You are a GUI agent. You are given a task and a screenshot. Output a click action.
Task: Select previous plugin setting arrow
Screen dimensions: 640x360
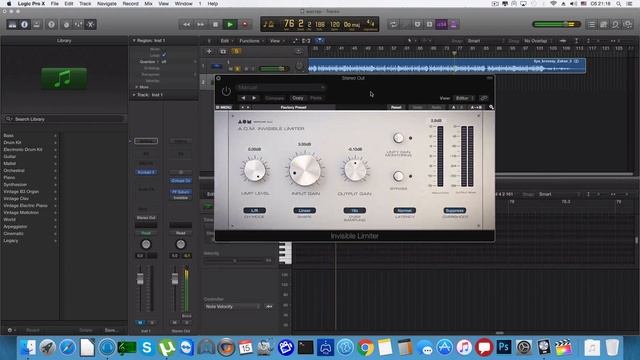(x=243, y=98)
